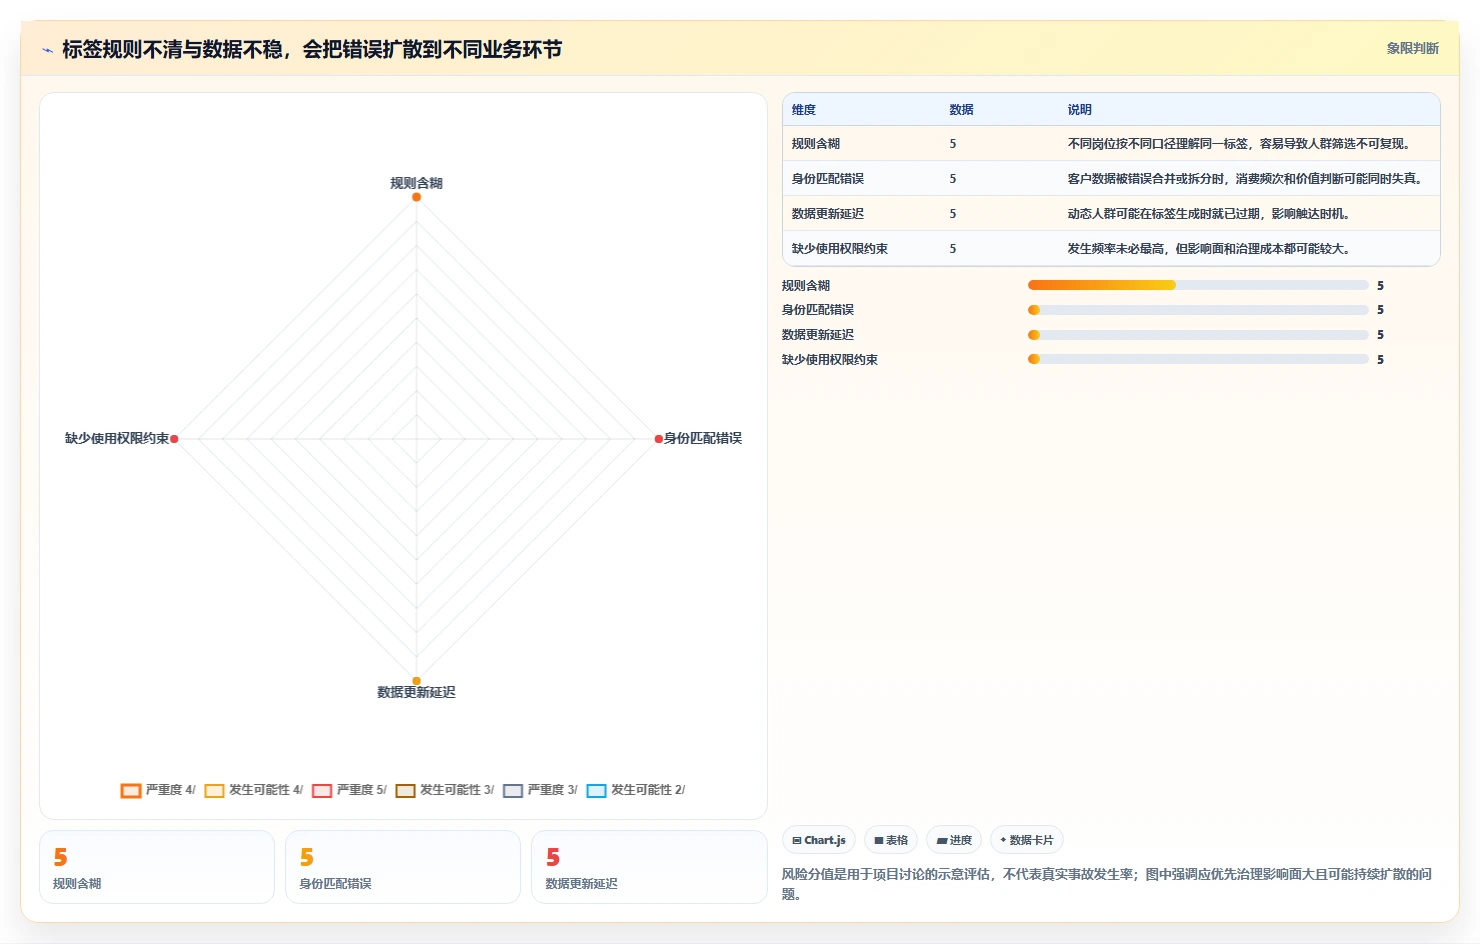Select the 缺少使用权限约束 cell in the table
The width and height of the screenshot is (1480, 944).
point(840,249)
